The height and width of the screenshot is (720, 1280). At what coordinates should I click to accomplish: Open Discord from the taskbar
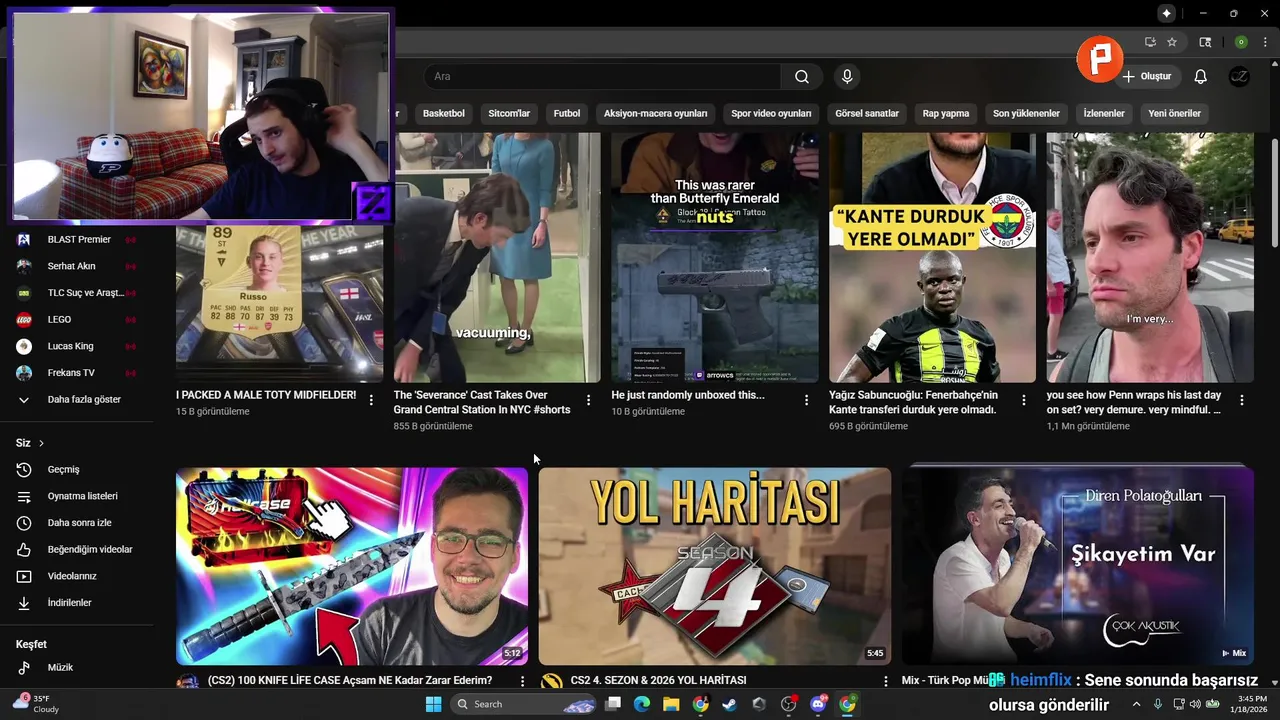818,704
